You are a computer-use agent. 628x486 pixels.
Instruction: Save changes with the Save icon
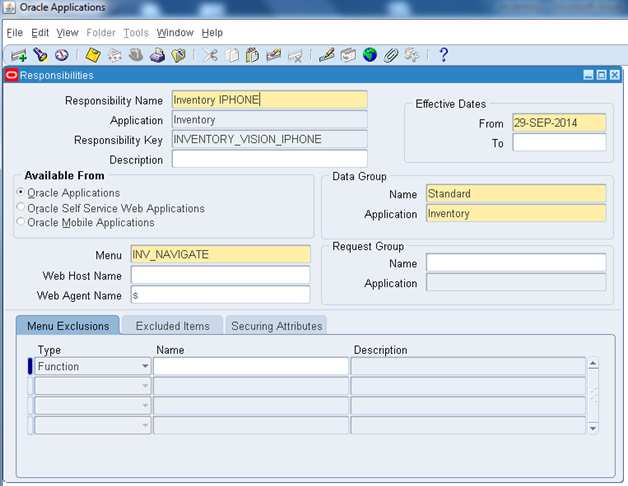pos(93,55)
